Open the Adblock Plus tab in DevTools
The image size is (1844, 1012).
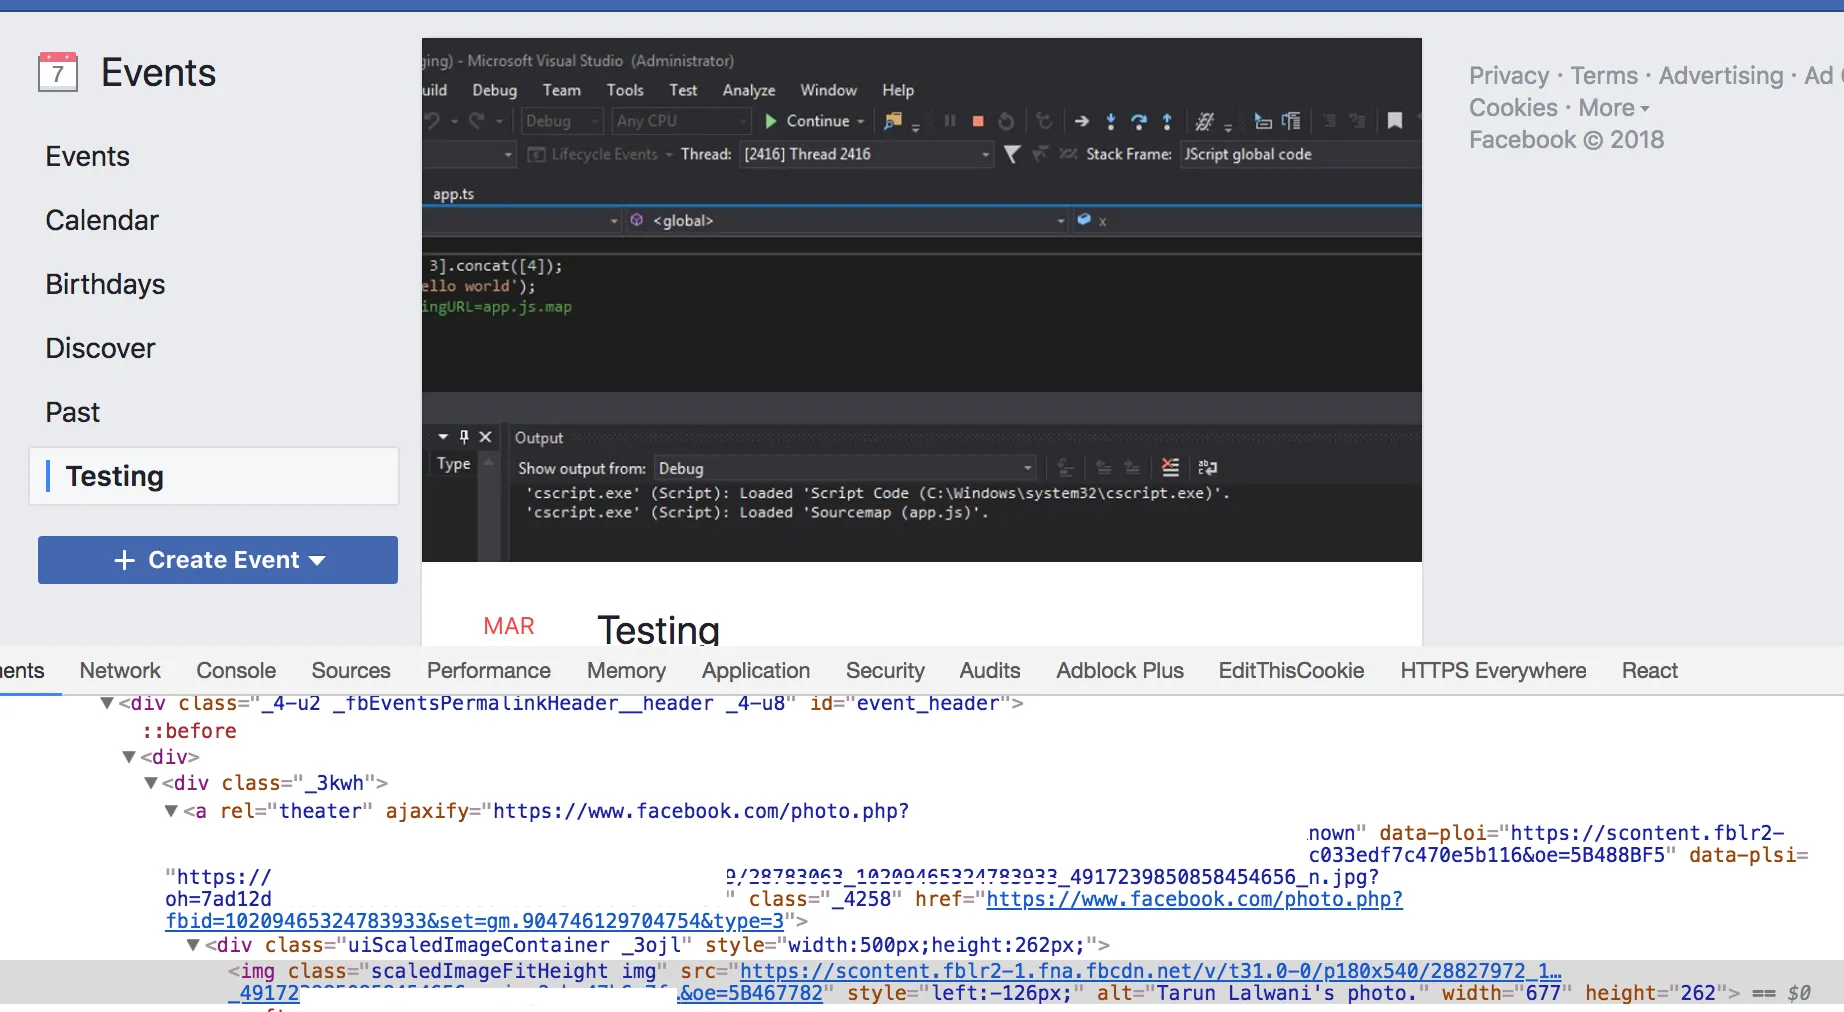point(1120,671)
